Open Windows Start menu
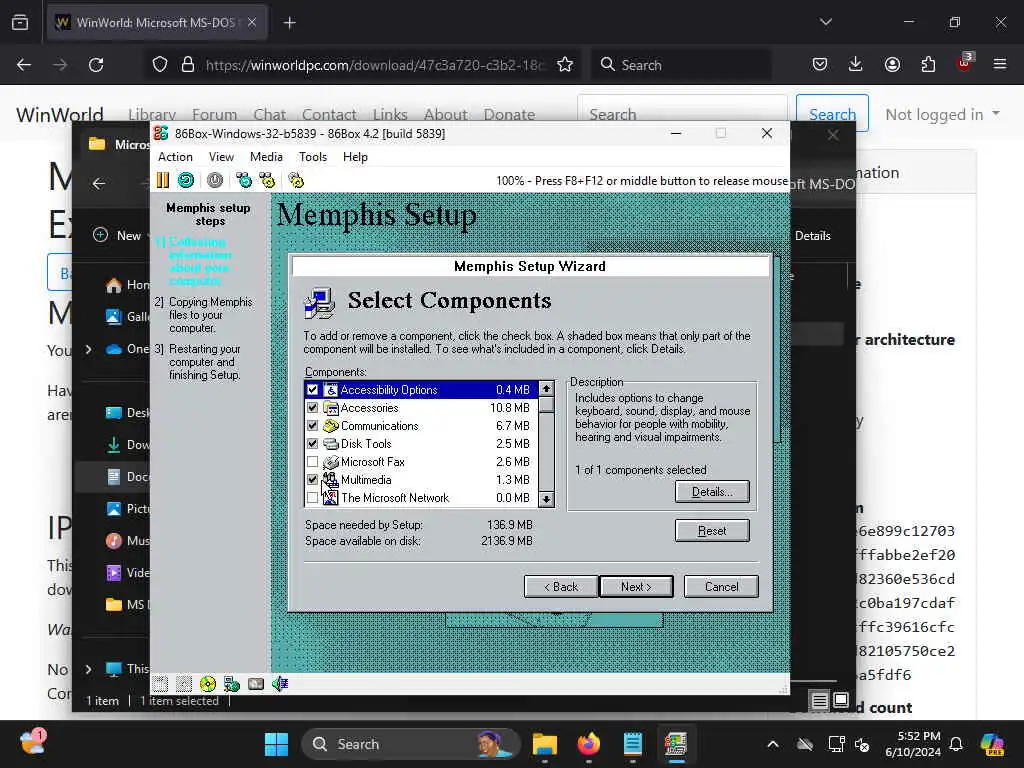The height and width of the screenshot is (768, 1024). point(276,744)
